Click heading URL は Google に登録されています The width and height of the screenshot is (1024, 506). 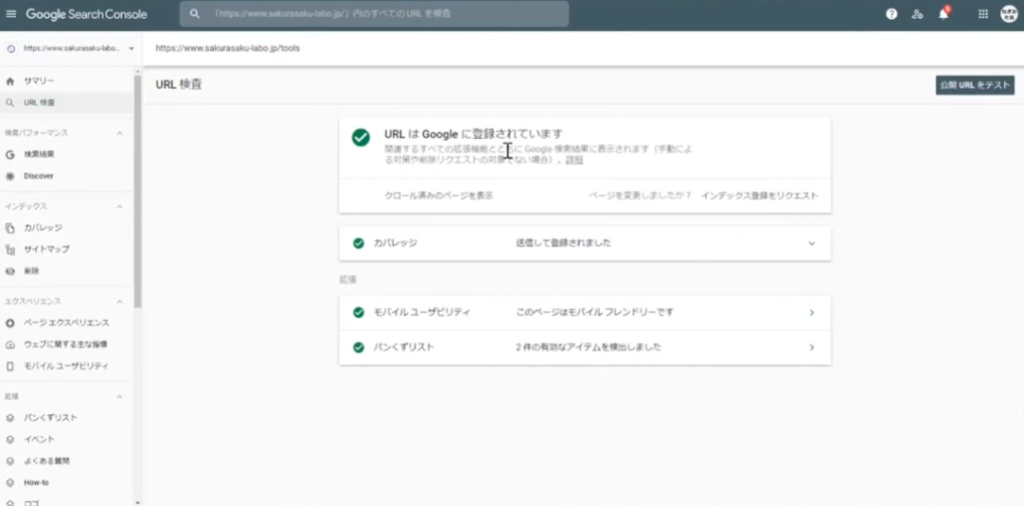[473, 134]
